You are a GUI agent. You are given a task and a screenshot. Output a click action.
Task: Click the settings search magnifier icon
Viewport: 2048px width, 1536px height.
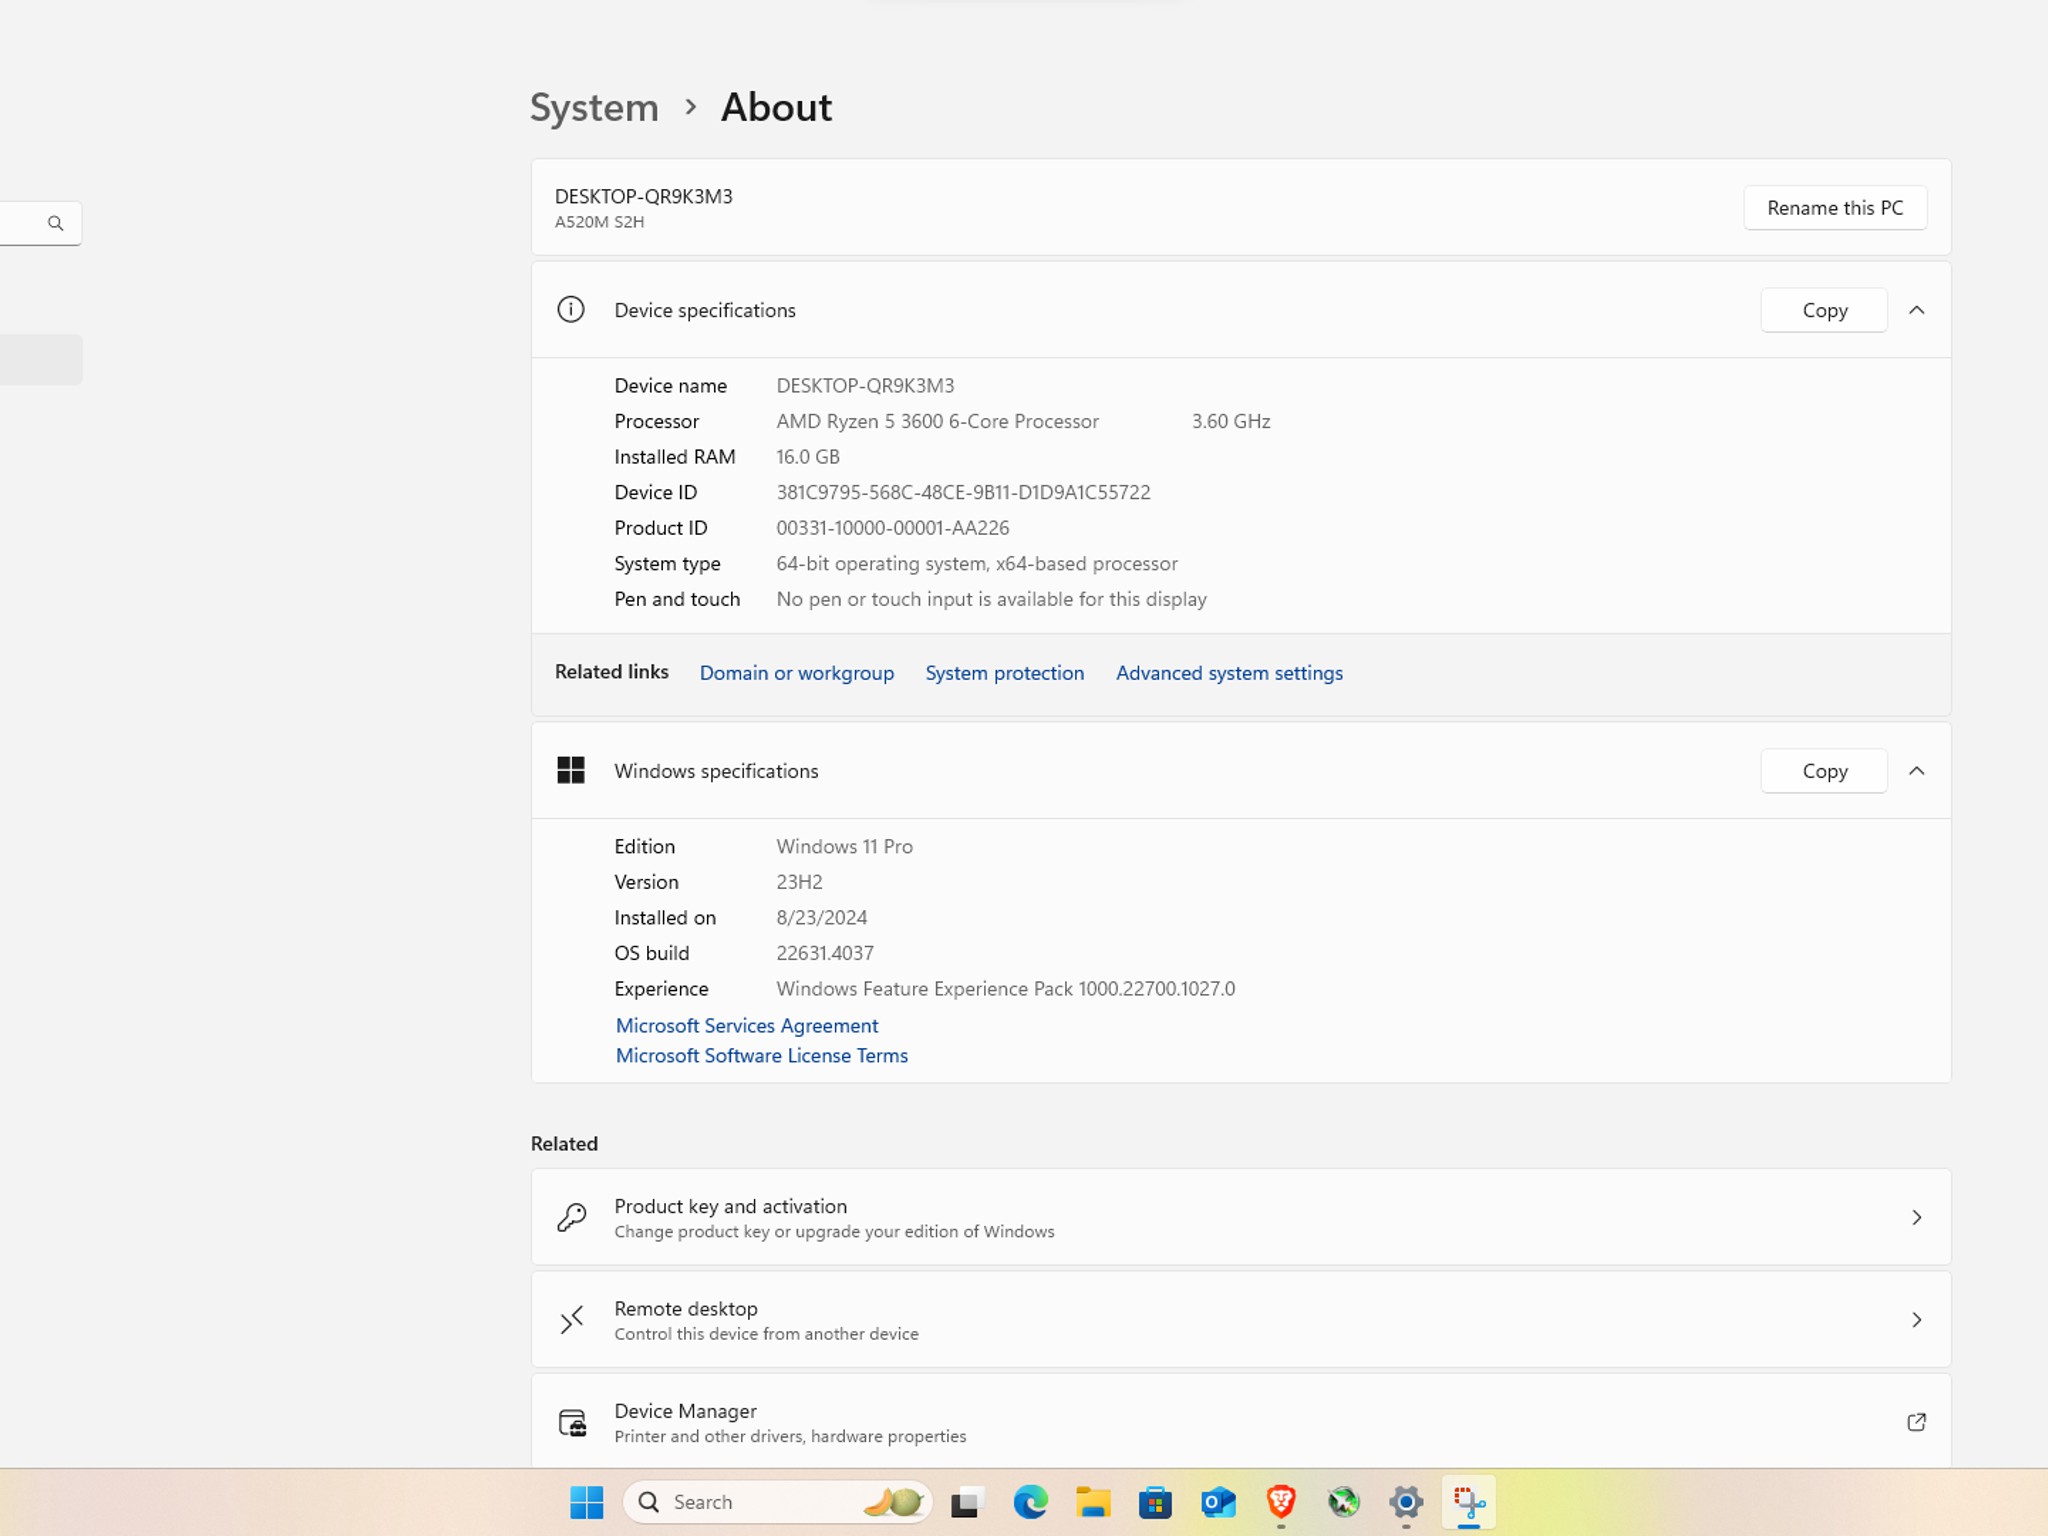(x=56, y=223)
